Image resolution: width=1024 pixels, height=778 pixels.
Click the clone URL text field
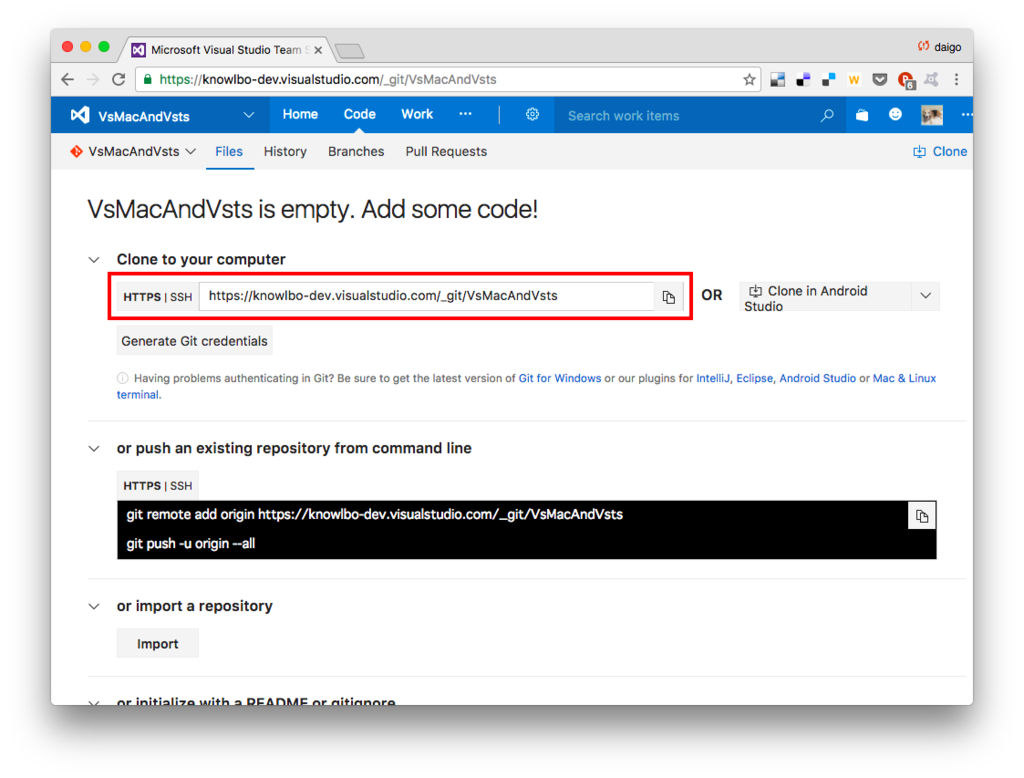coord(428,296)
